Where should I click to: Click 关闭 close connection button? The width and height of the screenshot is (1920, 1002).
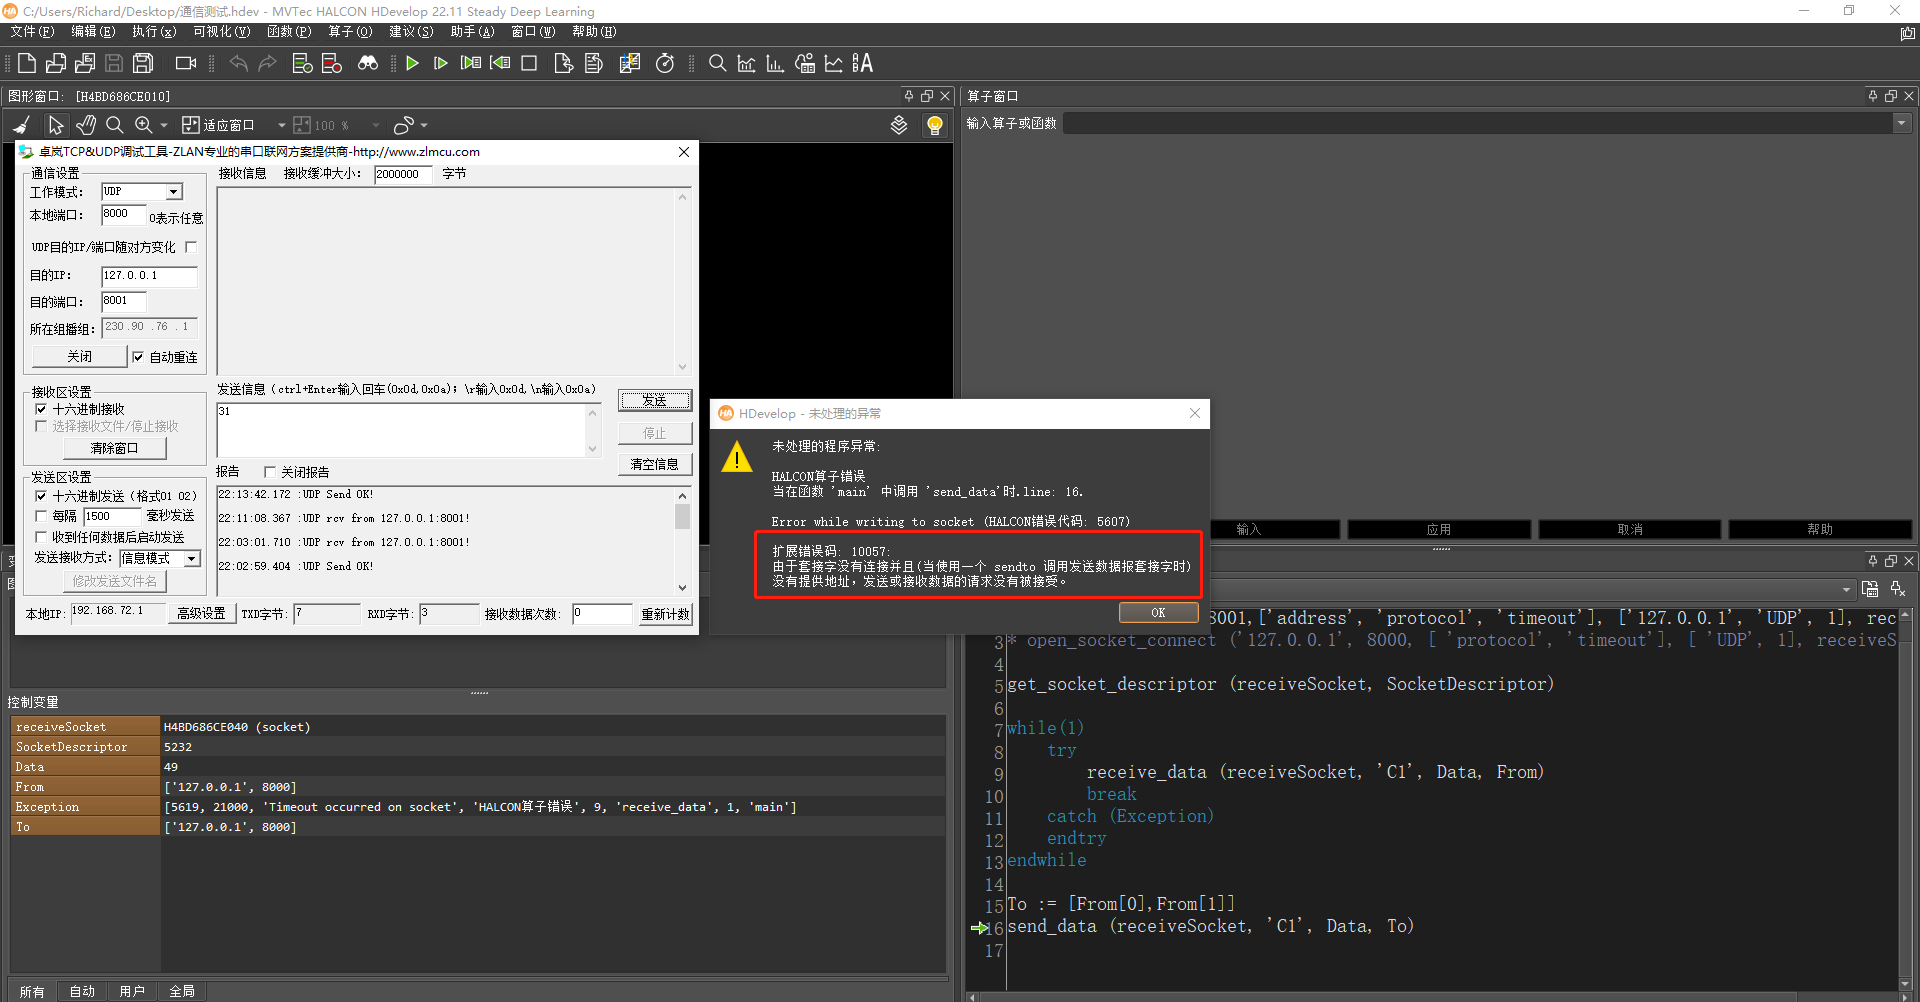(x=79, y=357)
